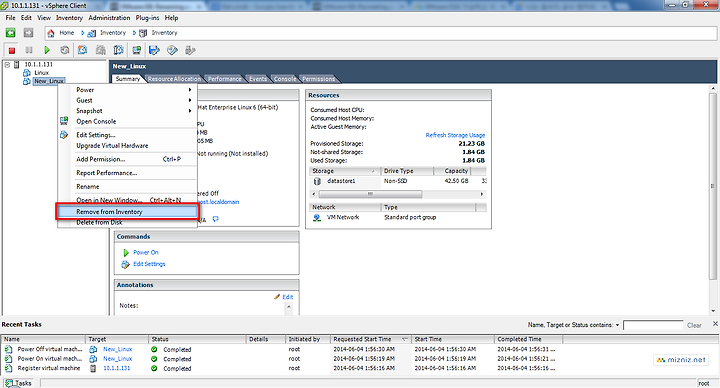Click the storage table horizontal scrollbar
This screenshot has height=388, width=720.
click(370, 194)
